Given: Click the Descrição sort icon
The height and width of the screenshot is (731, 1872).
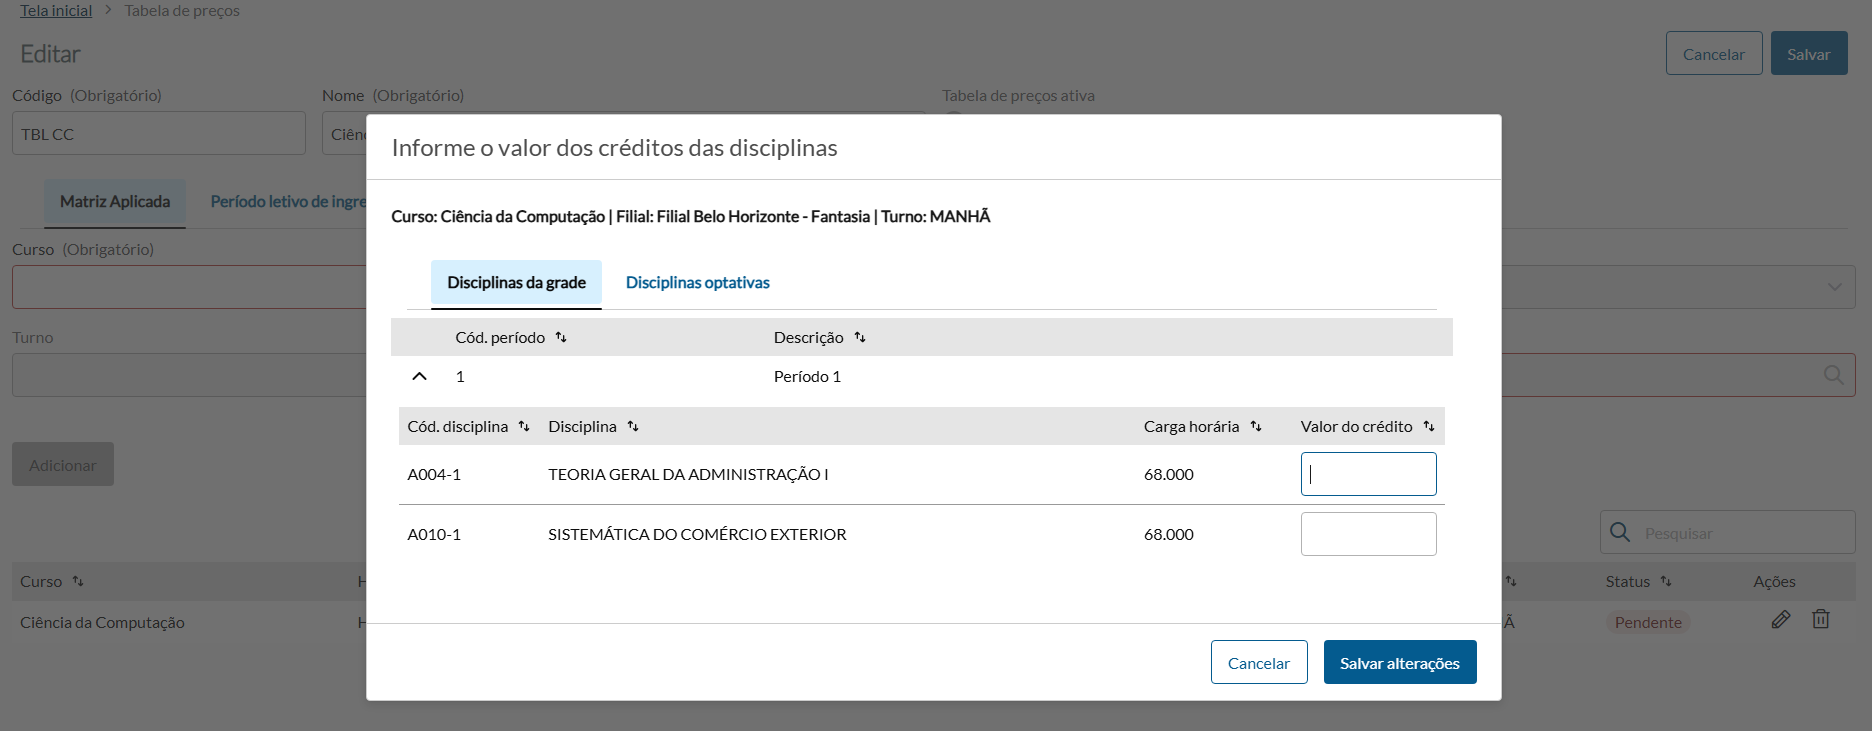Looking at the screenshot, I should click(860, 338).
